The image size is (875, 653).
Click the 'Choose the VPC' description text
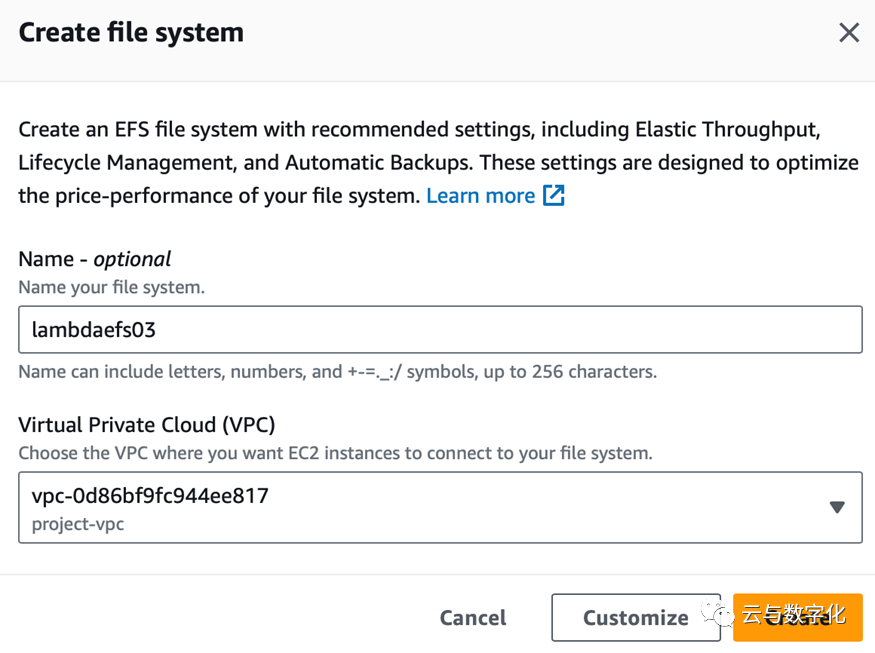pos(335,453)
